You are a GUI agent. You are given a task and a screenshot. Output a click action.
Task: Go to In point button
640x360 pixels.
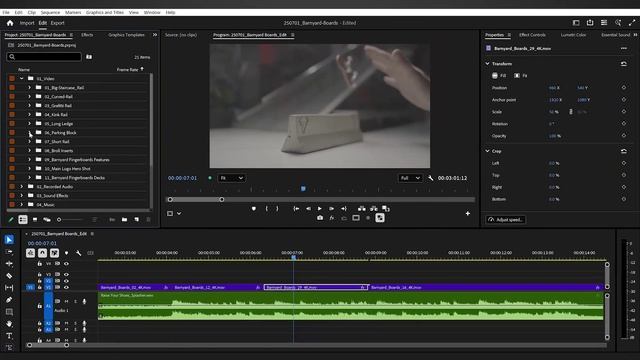(296, 209)
